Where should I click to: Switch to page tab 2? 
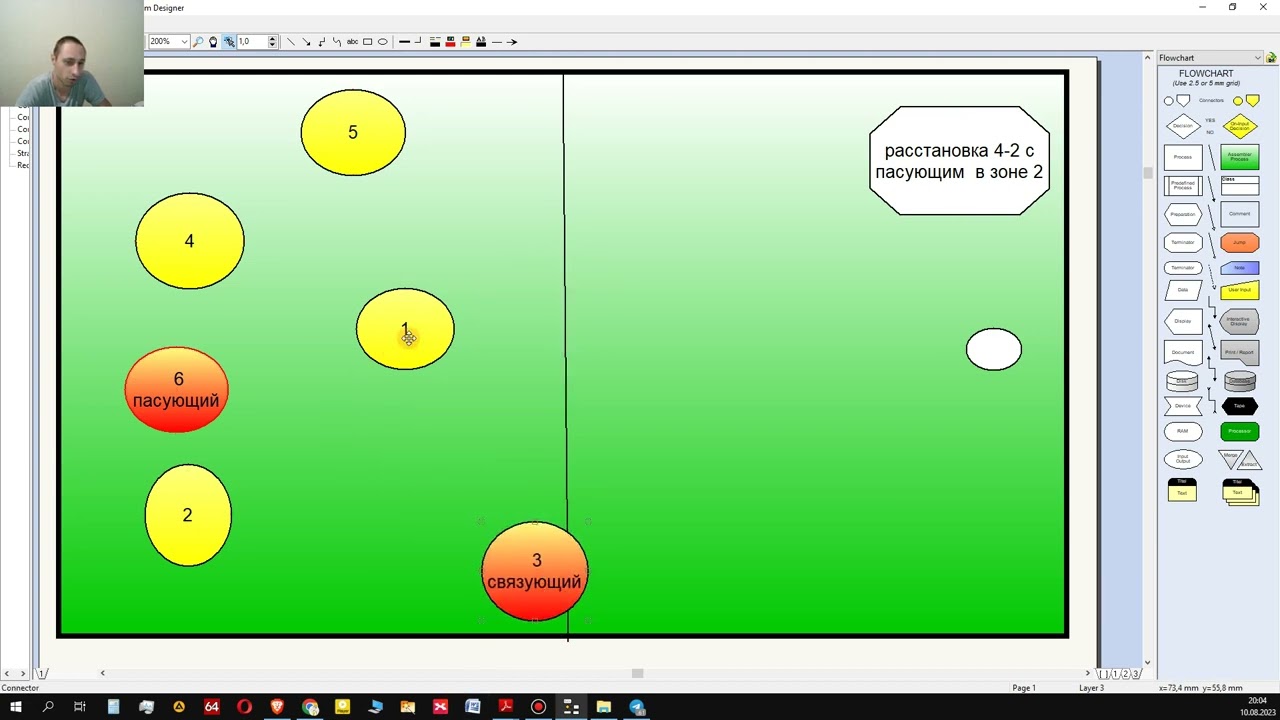[x=1125, y=674]
